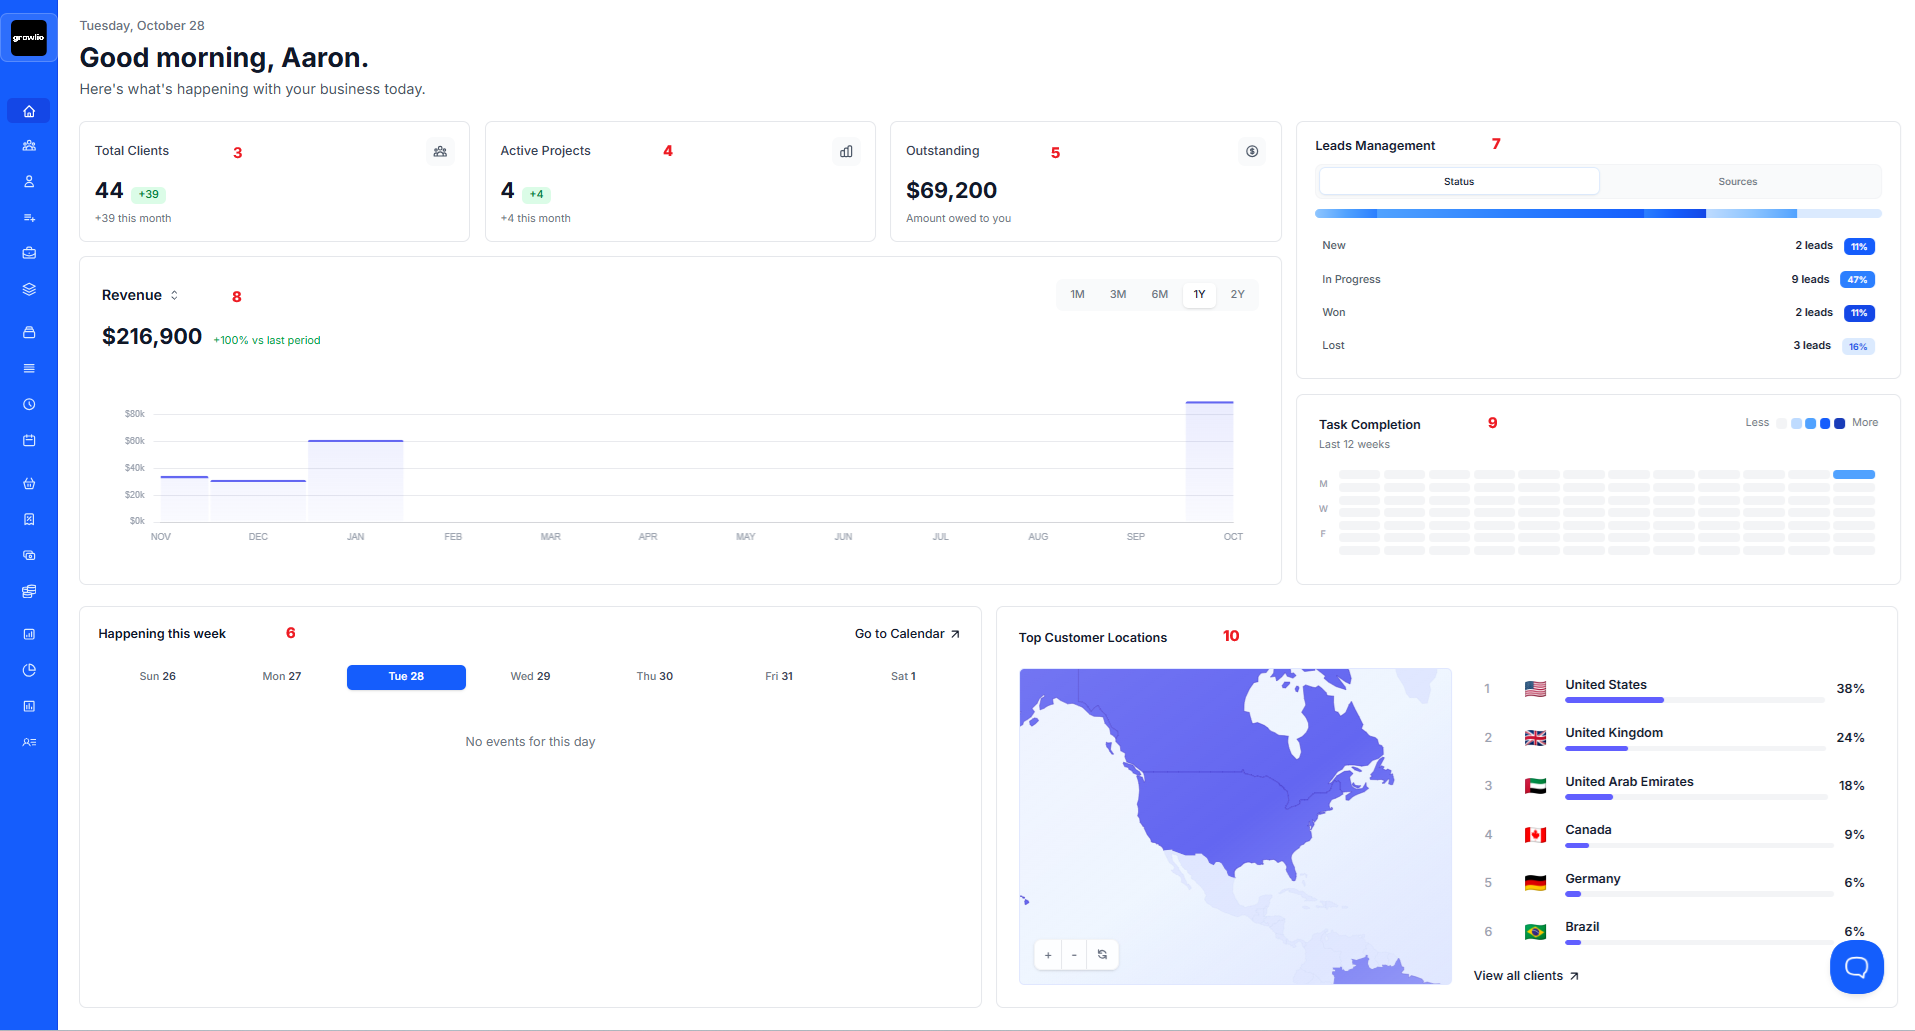This screenshot has height=1031, width=1915.
Task: Switch revenue range to 2Y
Action: tap(1238, 295)
